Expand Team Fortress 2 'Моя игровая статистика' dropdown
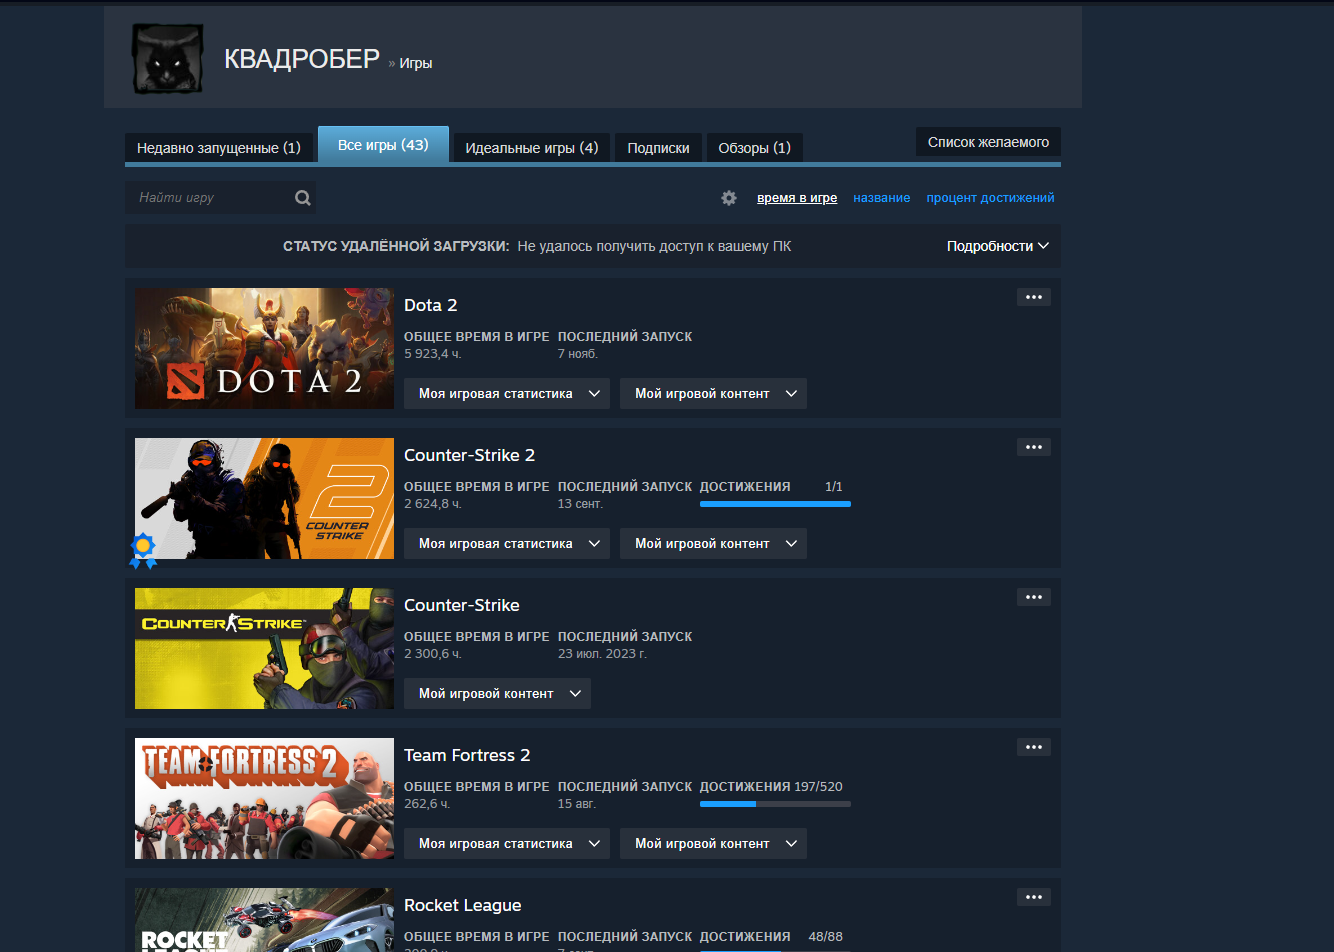 pos(507,844)
